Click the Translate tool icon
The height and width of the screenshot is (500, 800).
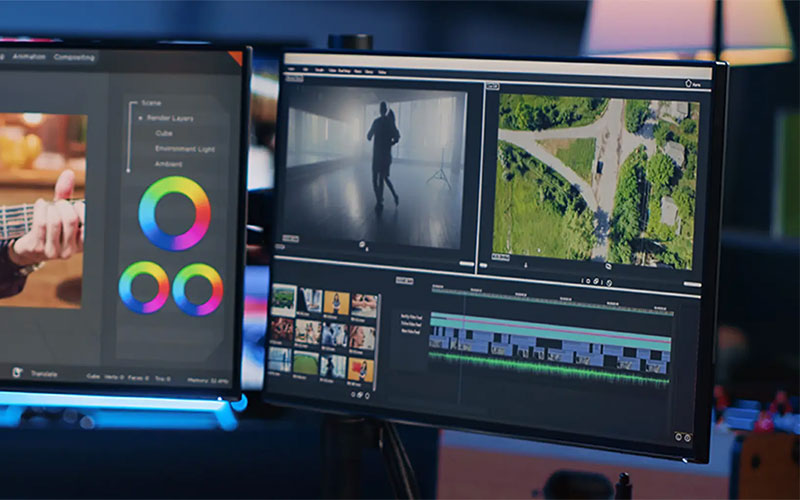click(x=17, y=373)
